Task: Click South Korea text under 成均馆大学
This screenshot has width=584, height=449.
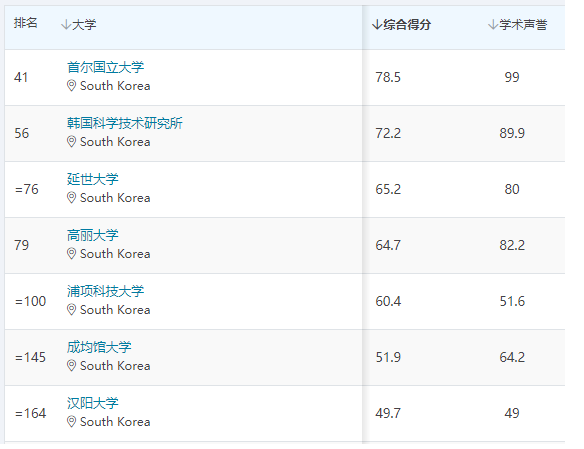Action: pyautogui.click(x=115, y=366)
